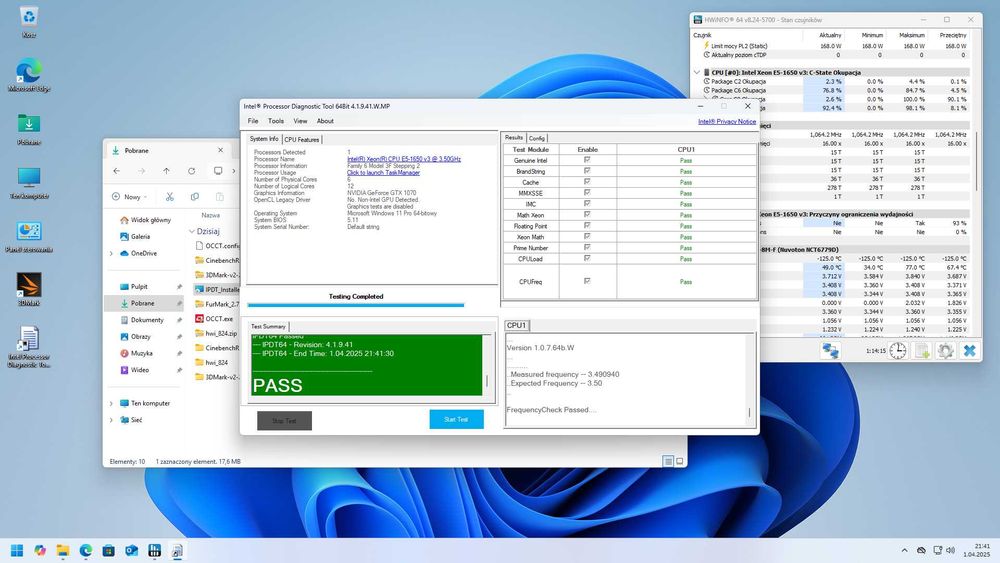Click the copy icon in Explorer toolbar

[195, 196]
